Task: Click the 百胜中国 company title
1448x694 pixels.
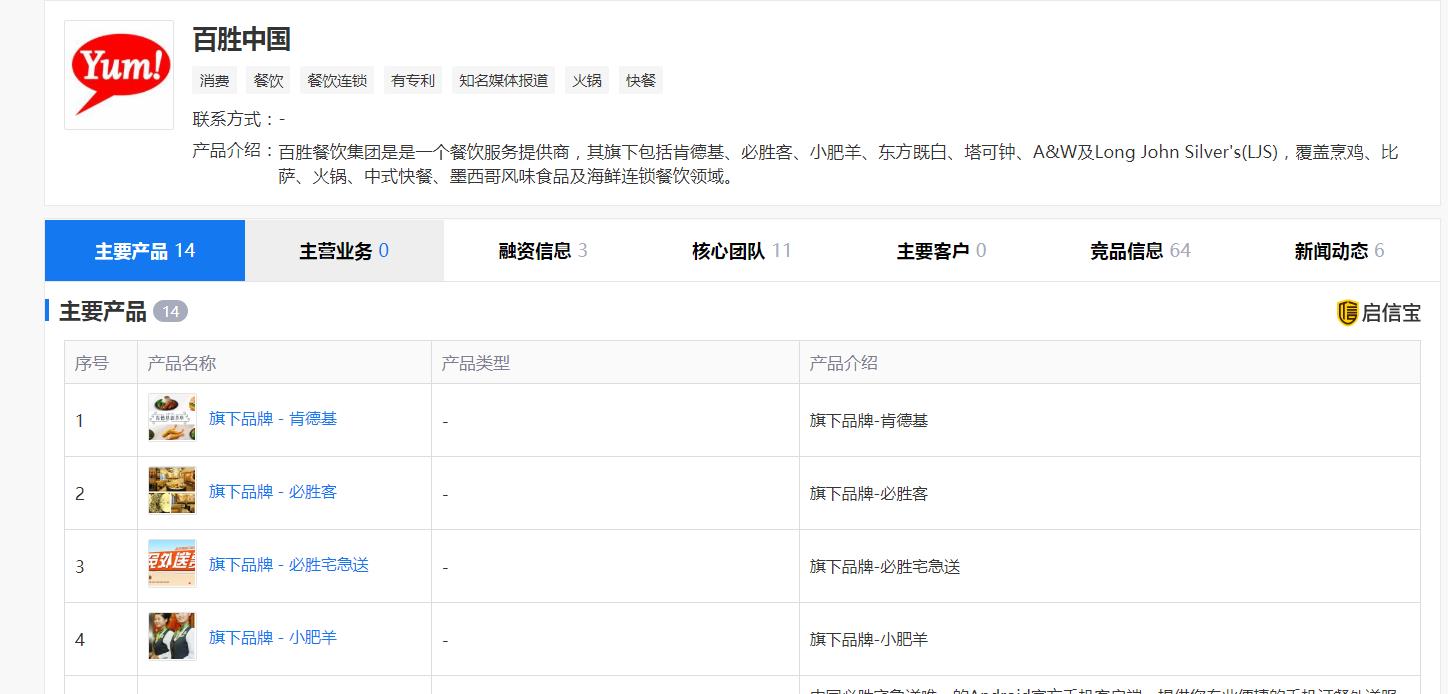Action: coord(241,39)
